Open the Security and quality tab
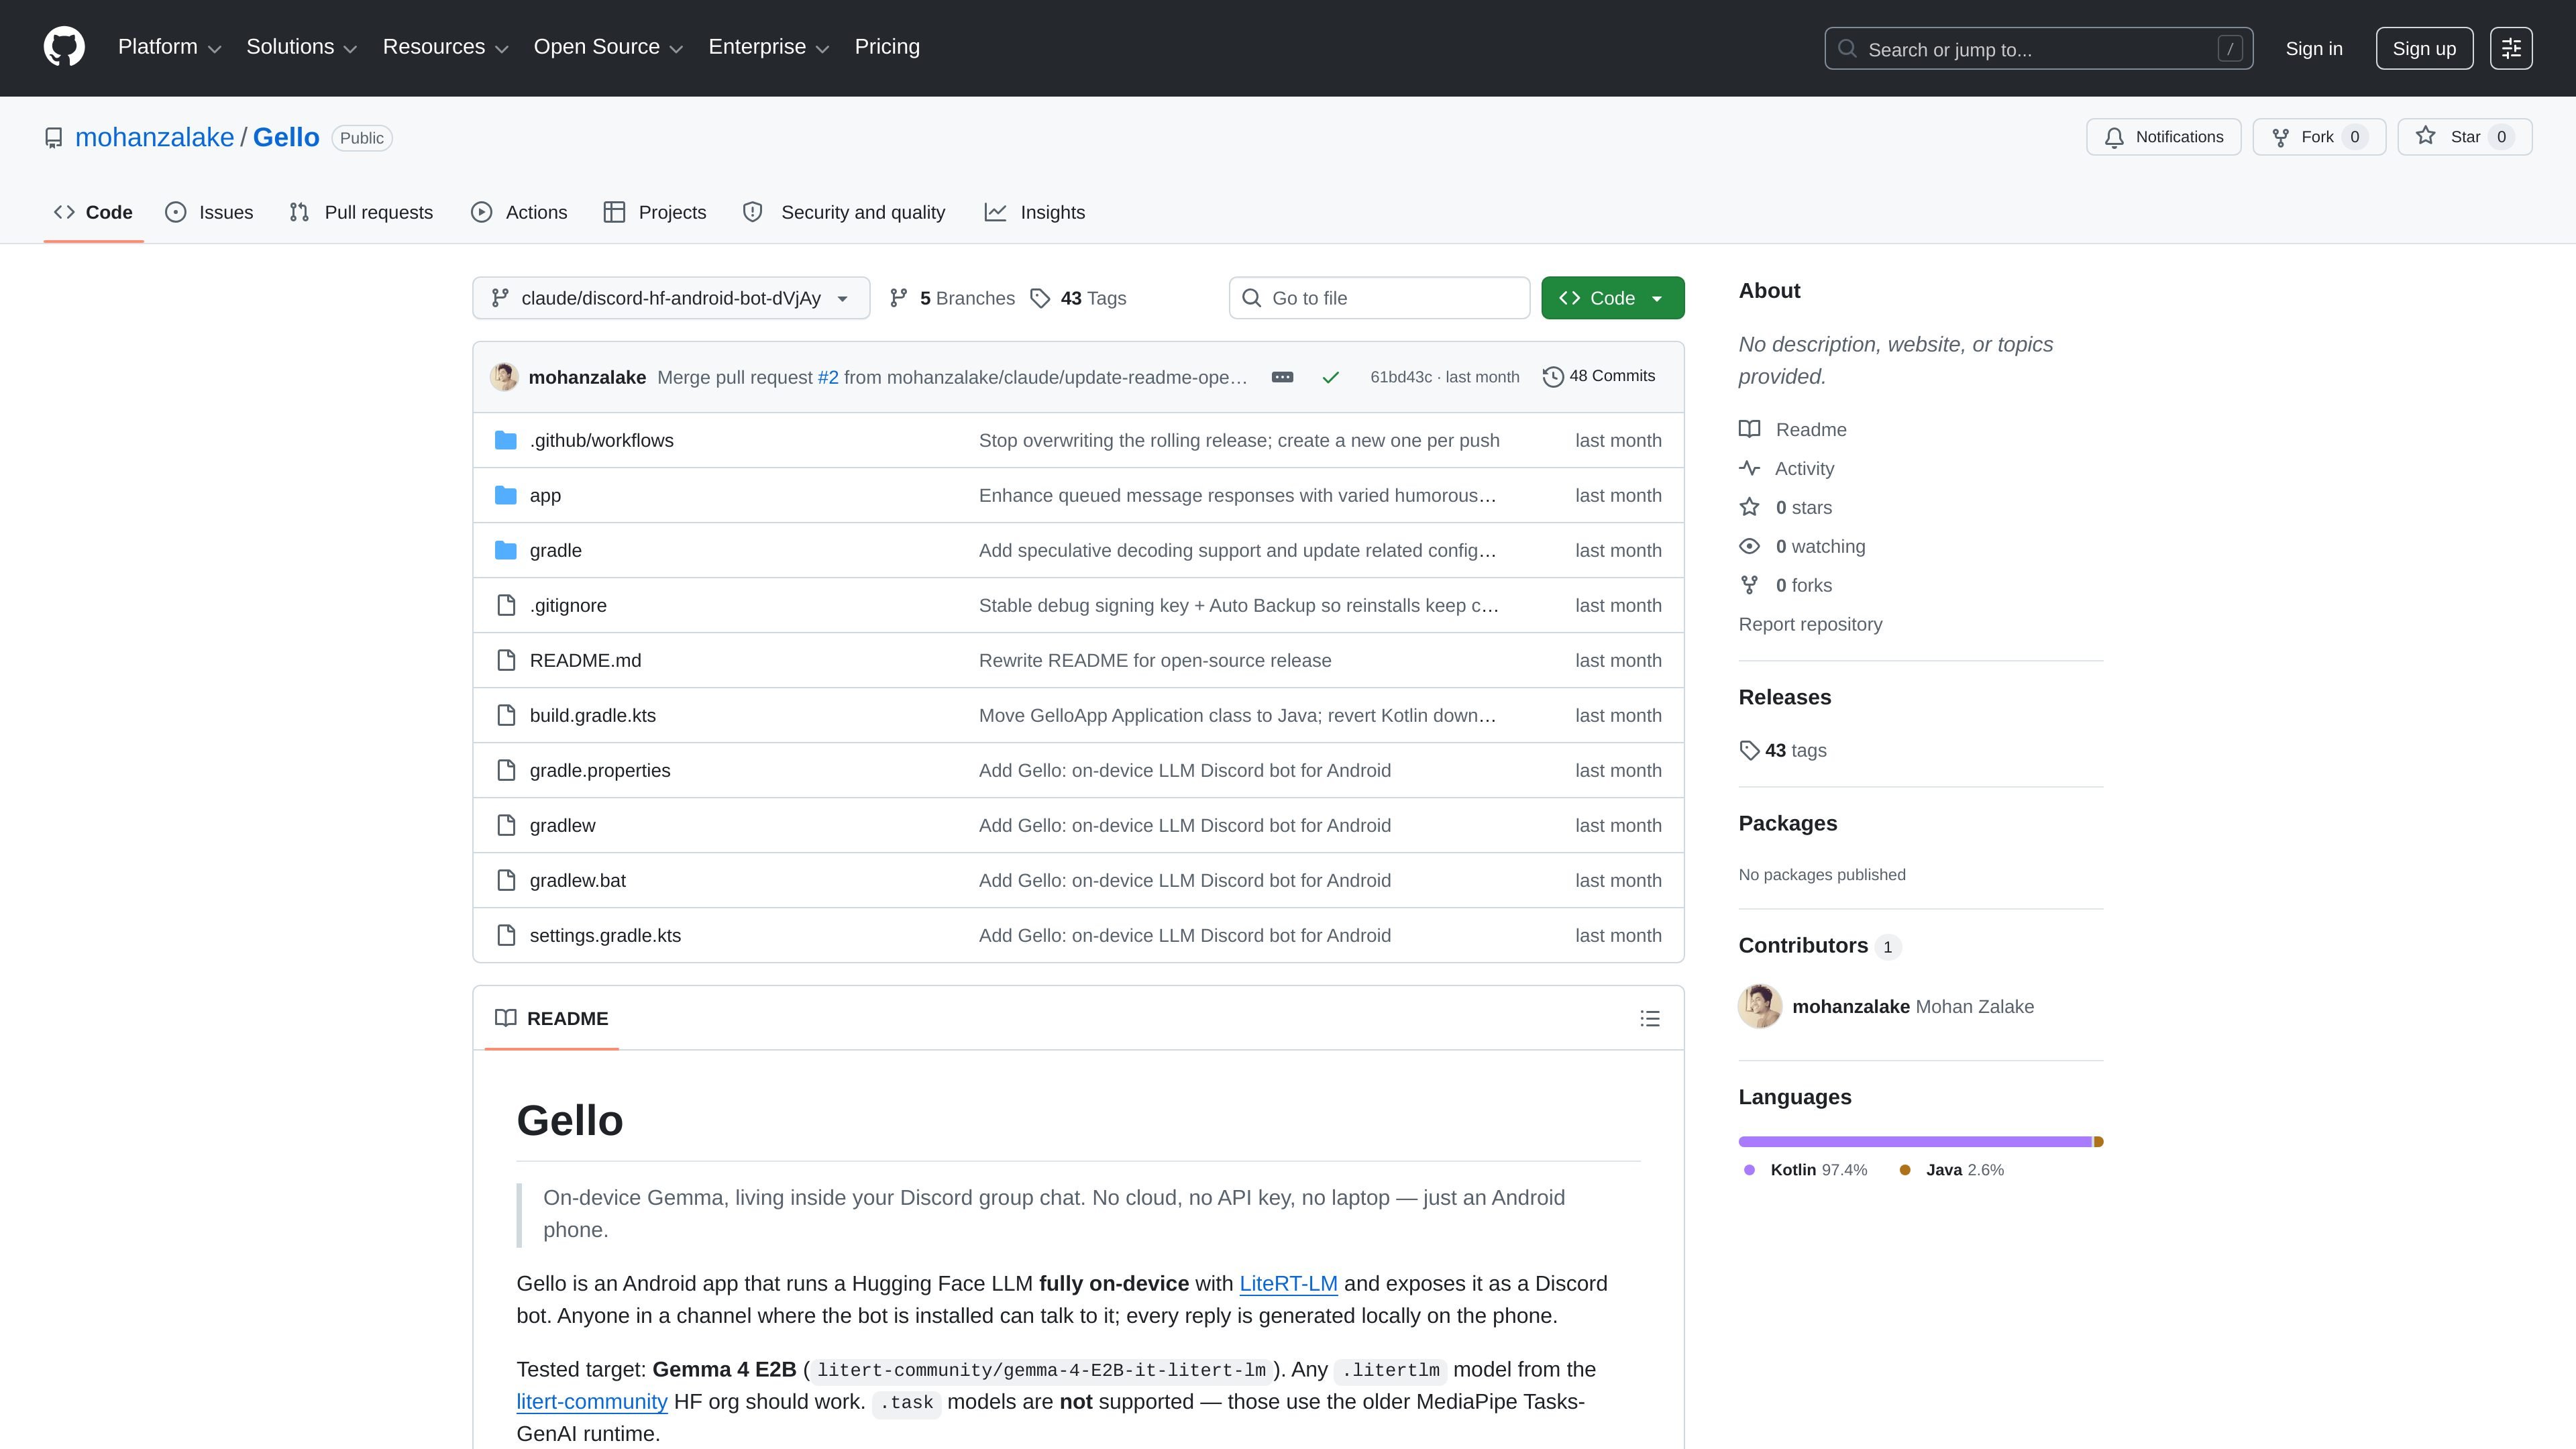 pos(844,212)
